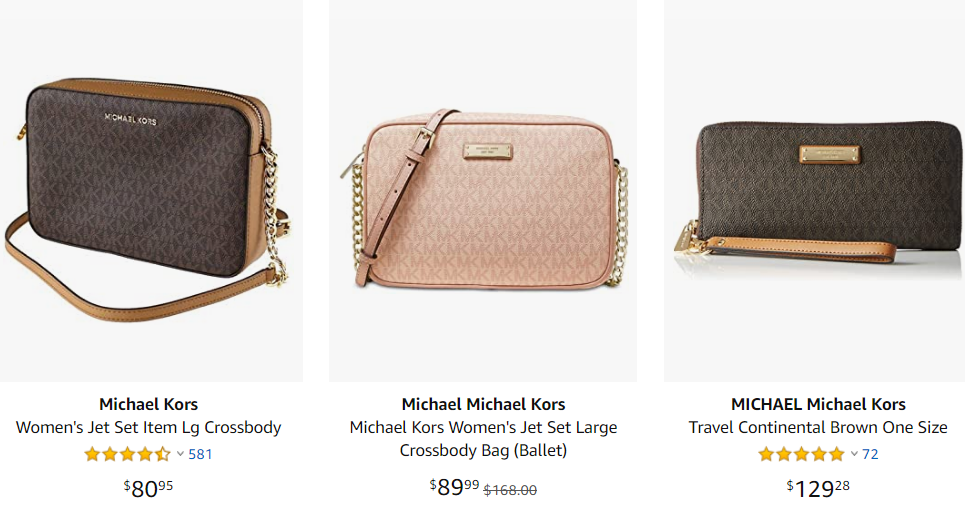Select the $89.99 price
The image size is (965, 507).
[x=454, y=487]
